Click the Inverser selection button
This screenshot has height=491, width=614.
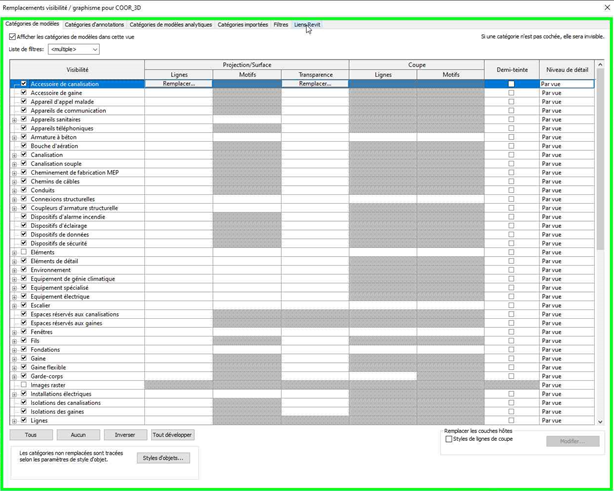[x=125, y=435]
